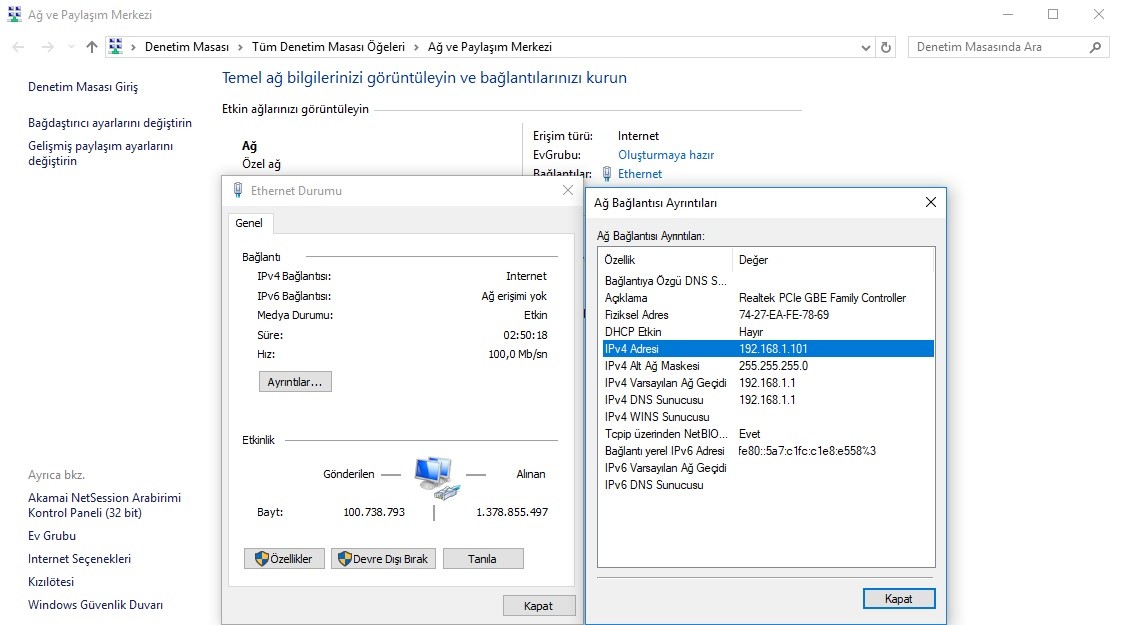The height and width of the screenshot is (625, 1121).
Task: Click the back navigation arrow
Action: point(19,47)
